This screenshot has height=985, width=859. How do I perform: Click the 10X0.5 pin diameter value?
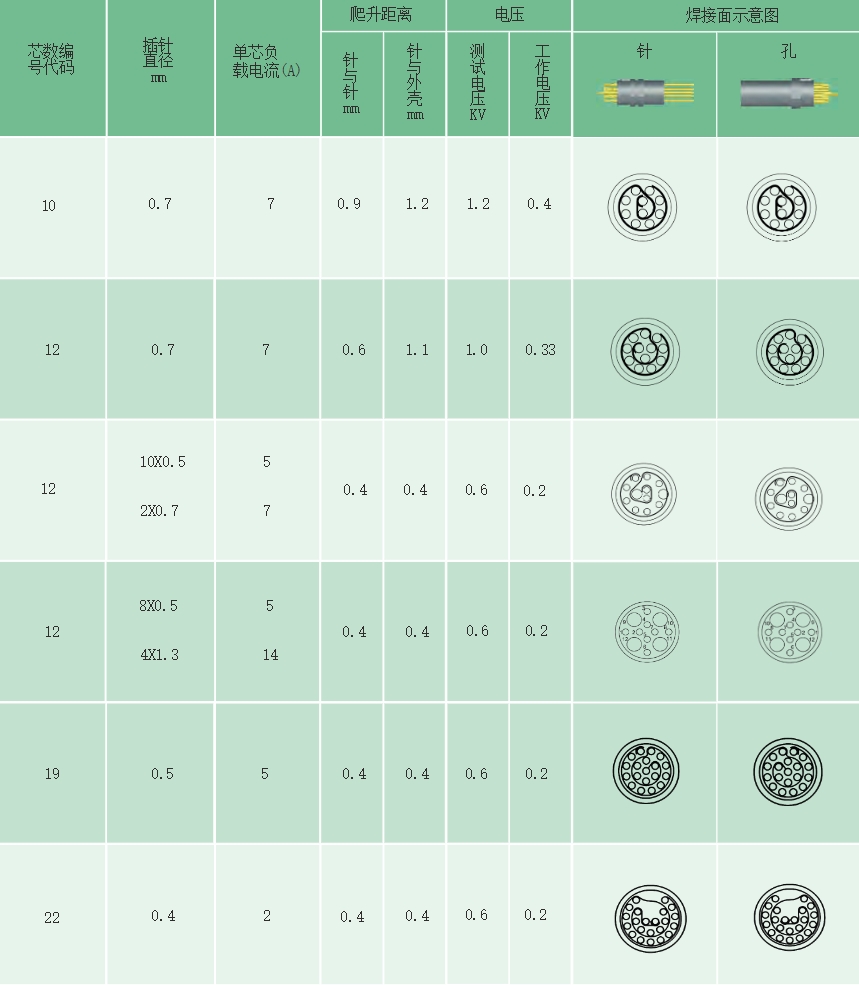coord(163,462)
